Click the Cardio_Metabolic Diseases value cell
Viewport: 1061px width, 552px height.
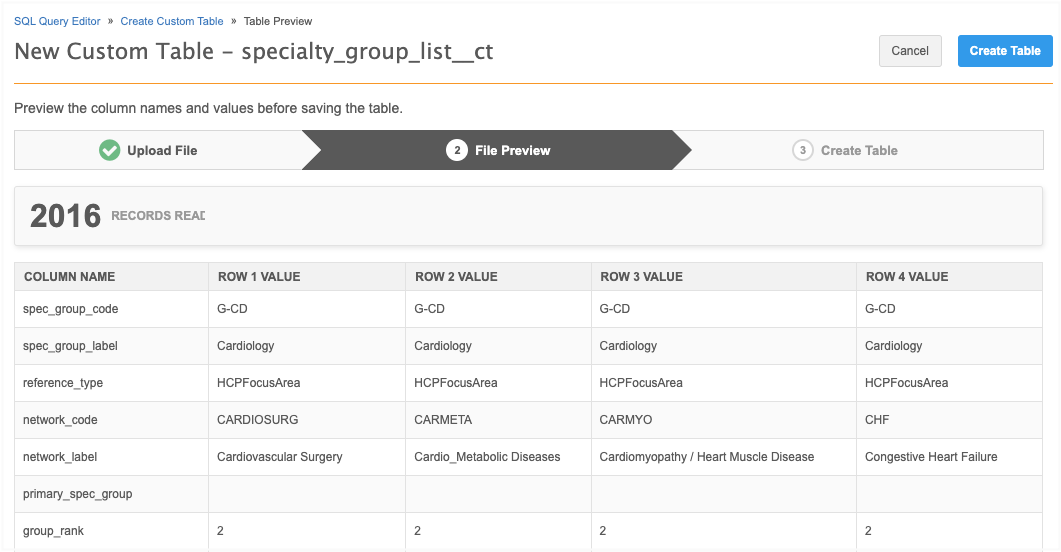click(487, 457)
